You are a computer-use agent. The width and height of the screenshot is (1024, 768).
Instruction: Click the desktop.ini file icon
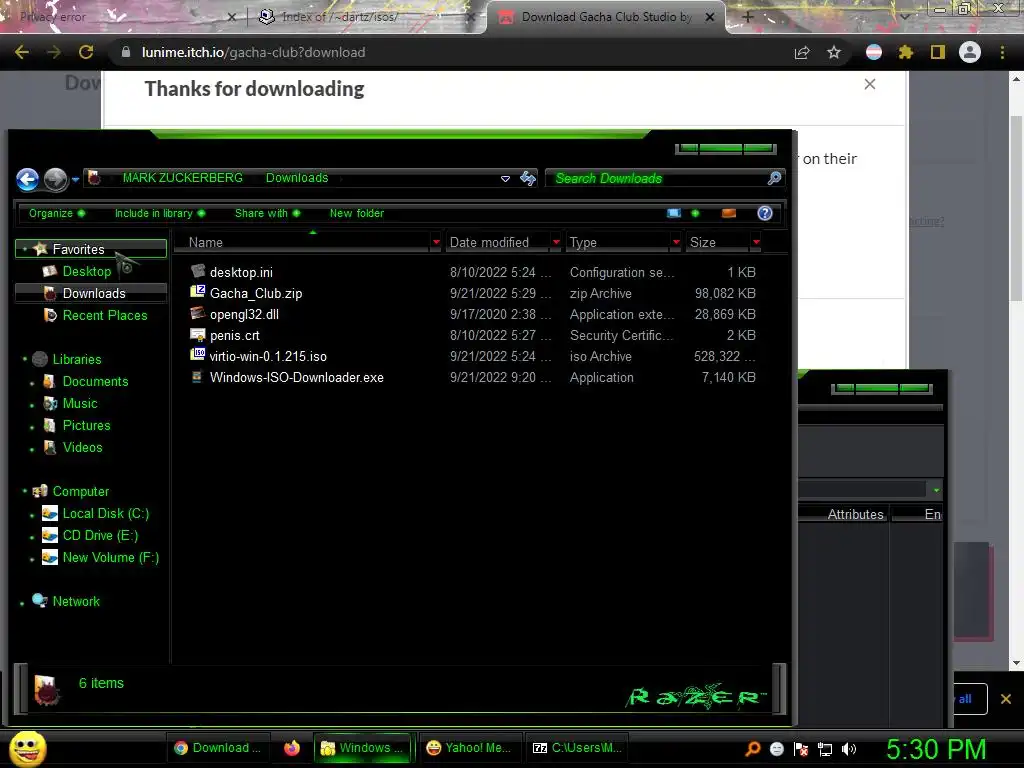pos(197,271)
